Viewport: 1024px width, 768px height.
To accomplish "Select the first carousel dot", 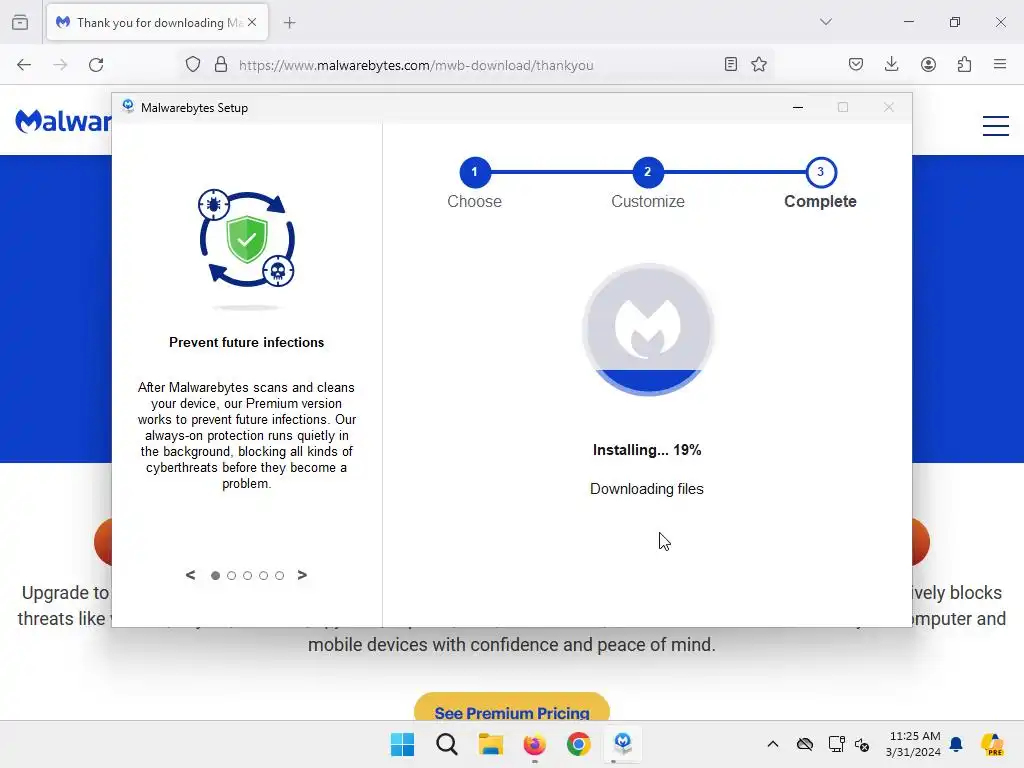I will [x=216, y=575].
